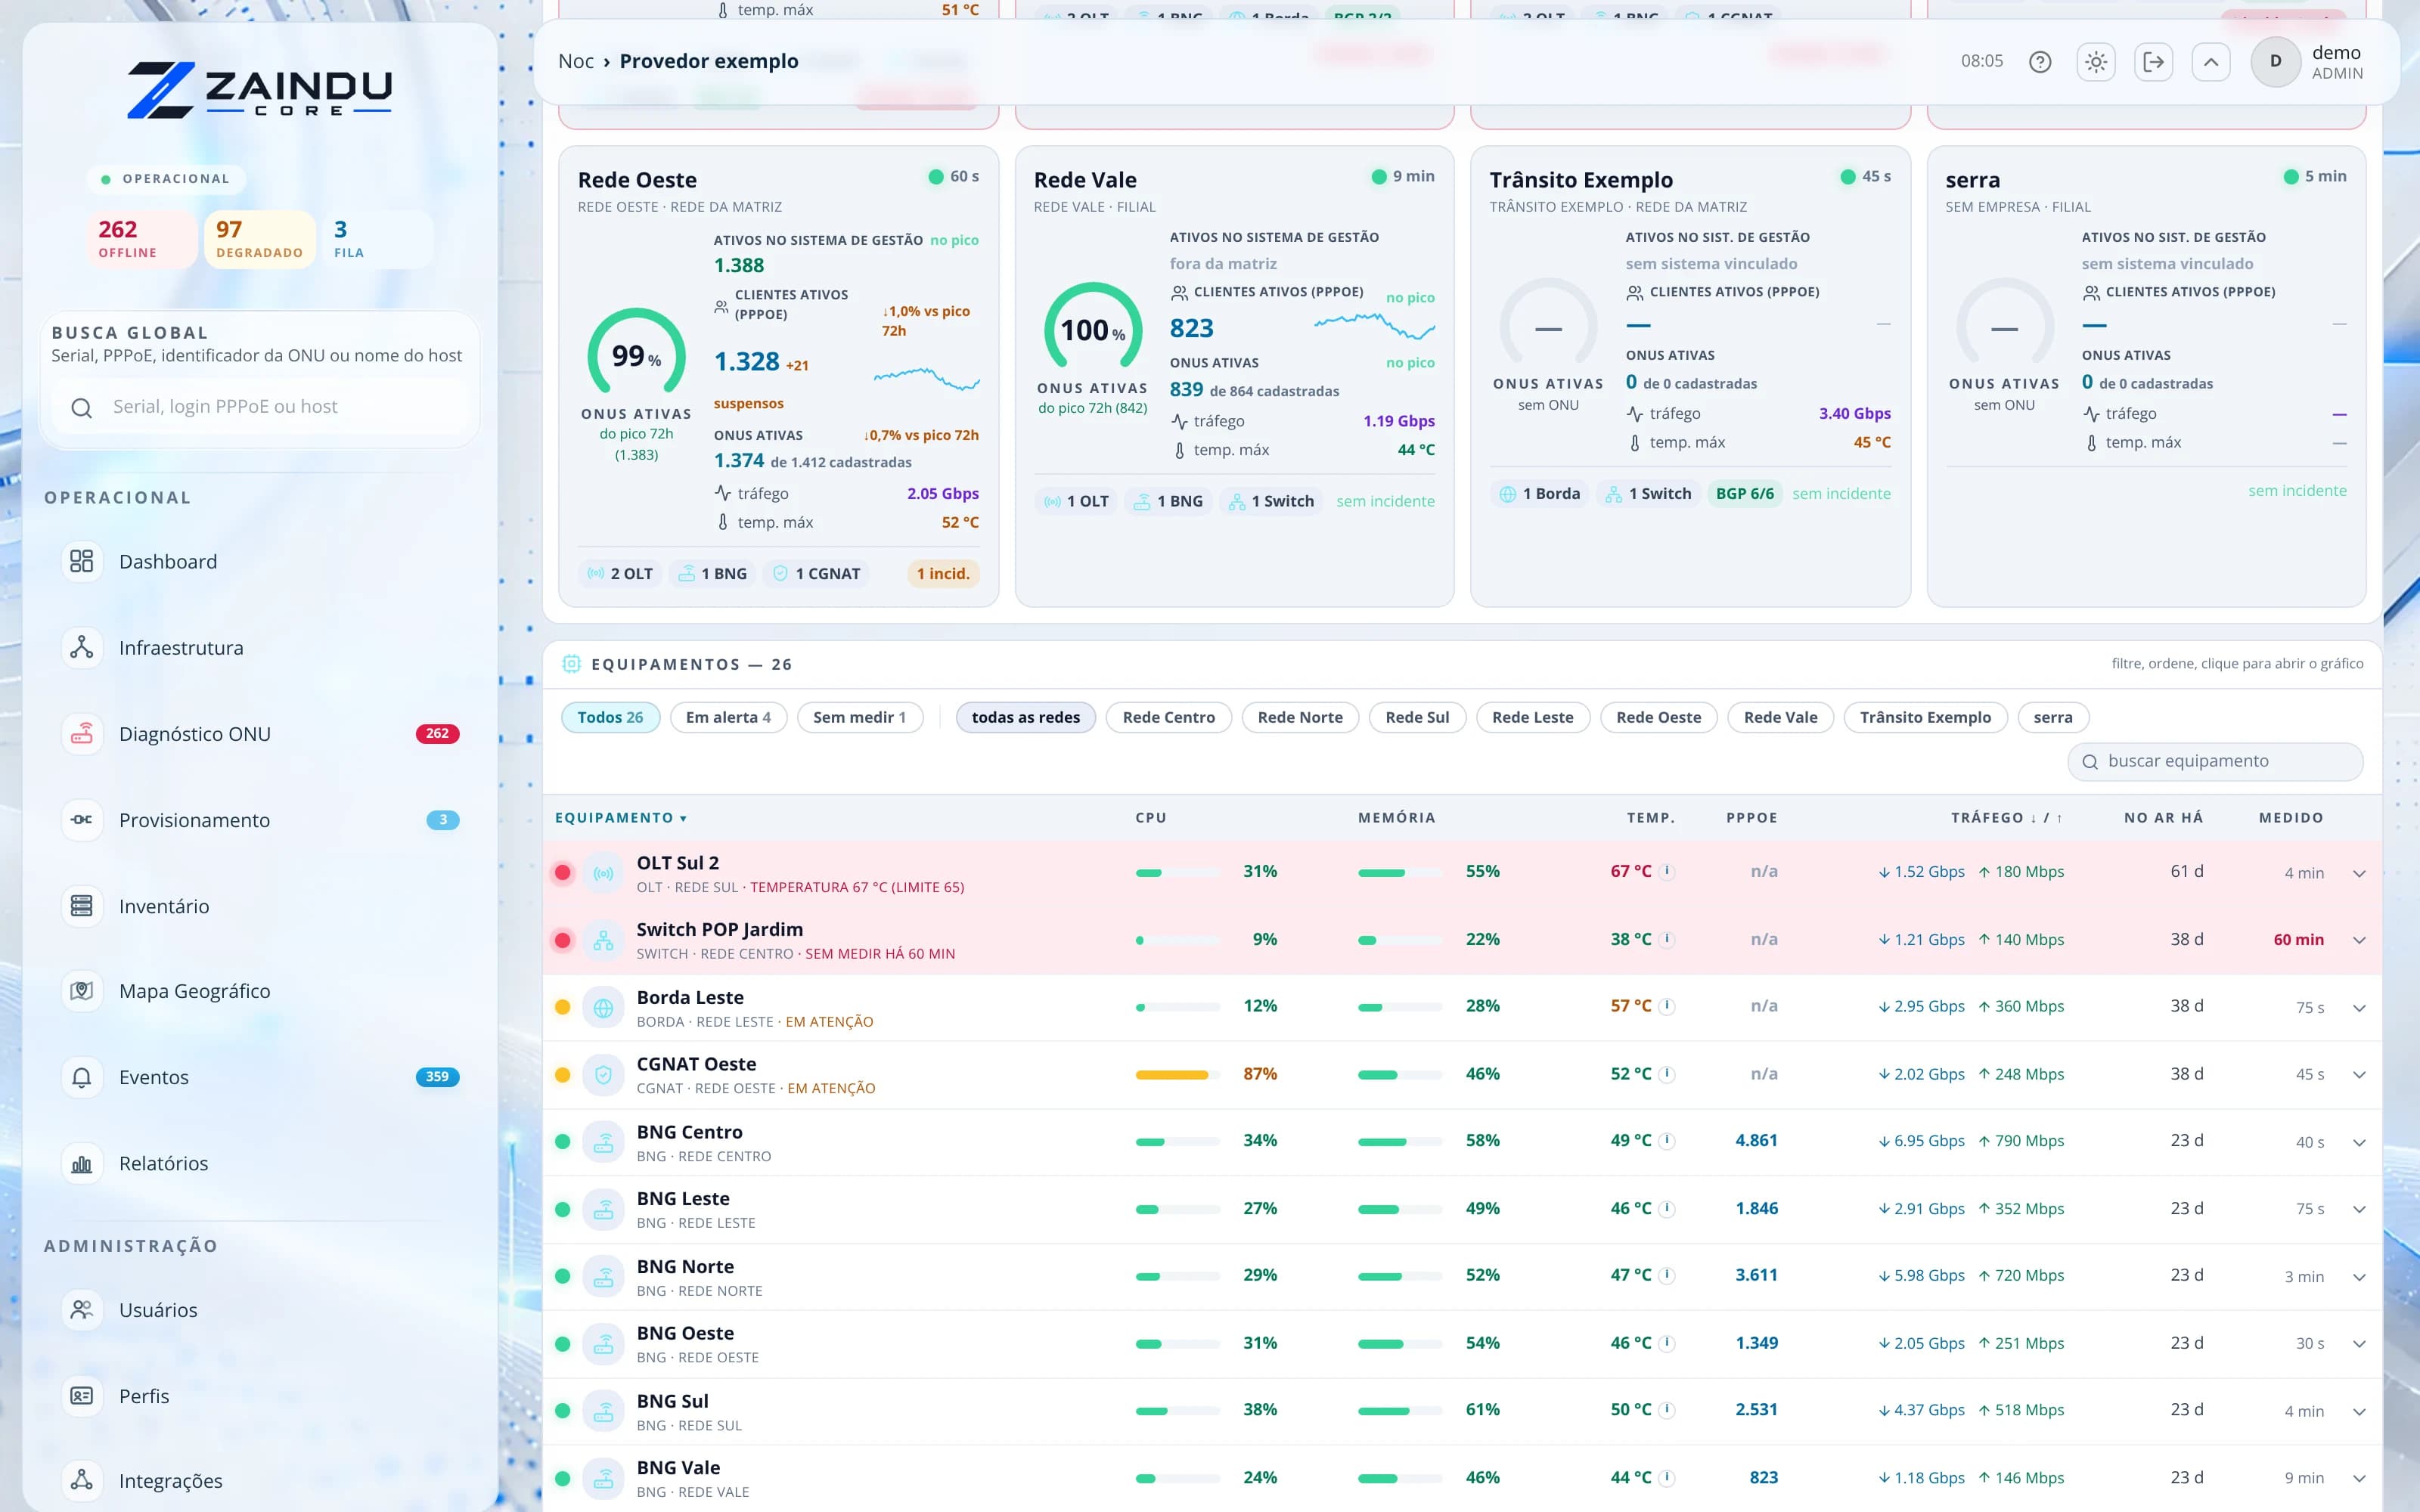Expand the CGNAT Oeste row chevron
The image size is (2420, 1512).
pyautogui.click(x=2359, y=1075)
